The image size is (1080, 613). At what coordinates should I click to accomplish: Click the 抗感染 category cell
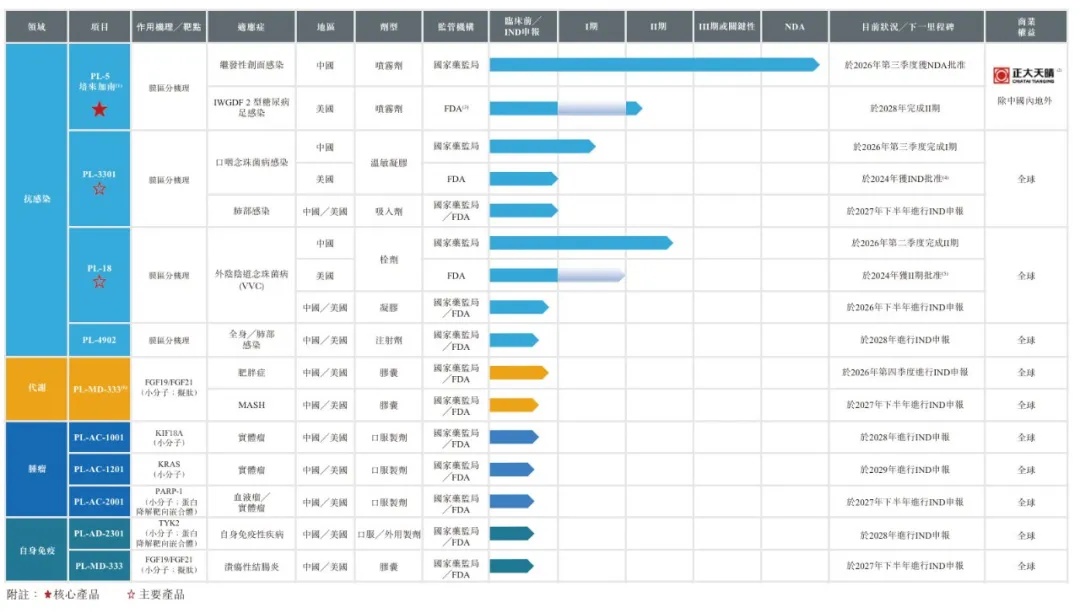pyautogui.click(x=37, y=200)
